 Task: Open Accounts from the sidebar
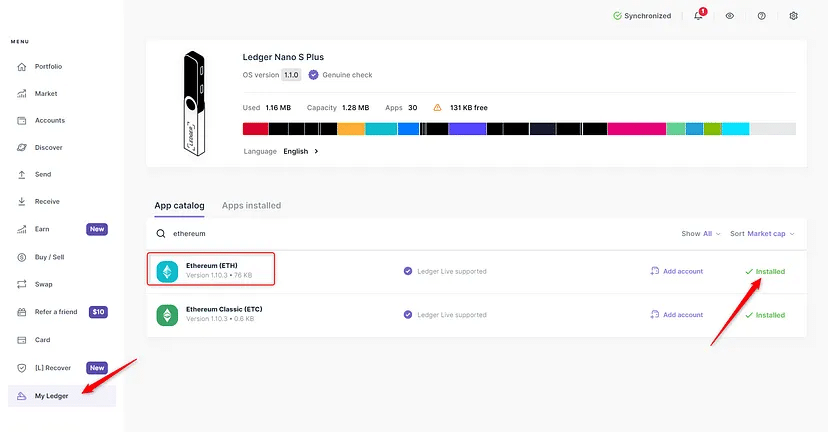49,120
